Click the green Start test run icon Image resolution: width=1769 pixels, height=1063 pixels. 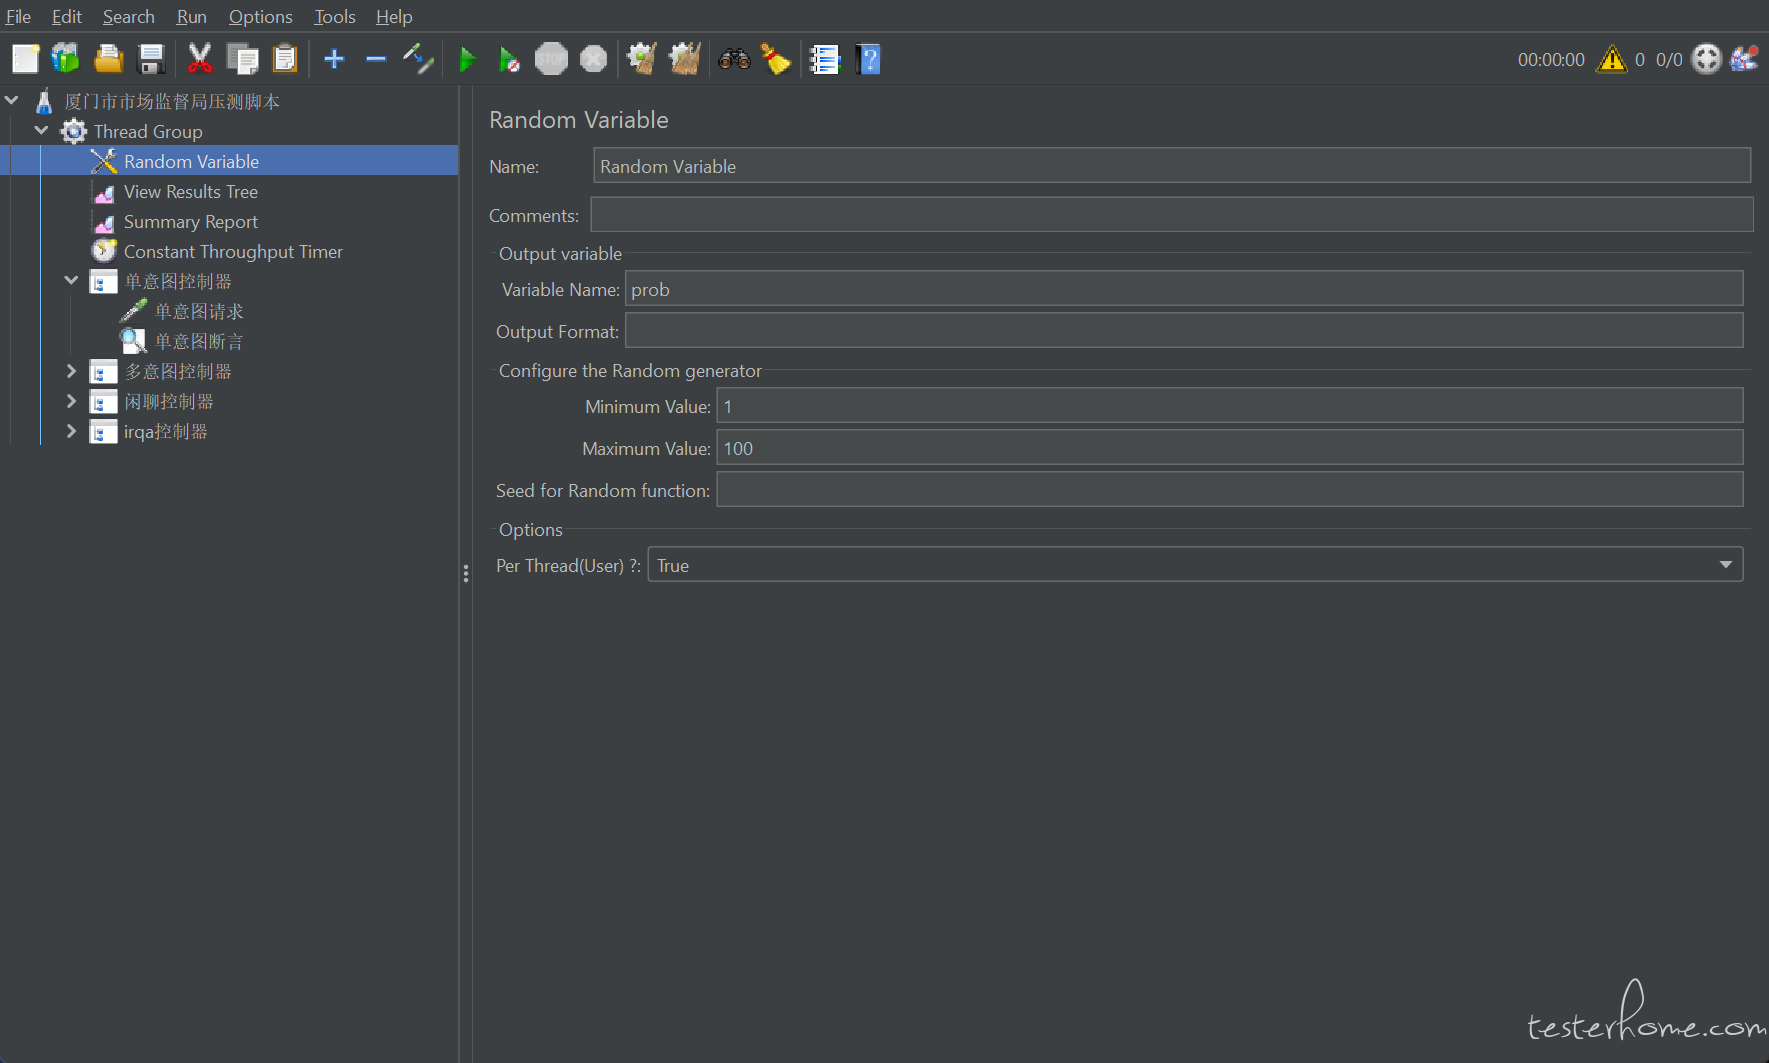point(466,60)
